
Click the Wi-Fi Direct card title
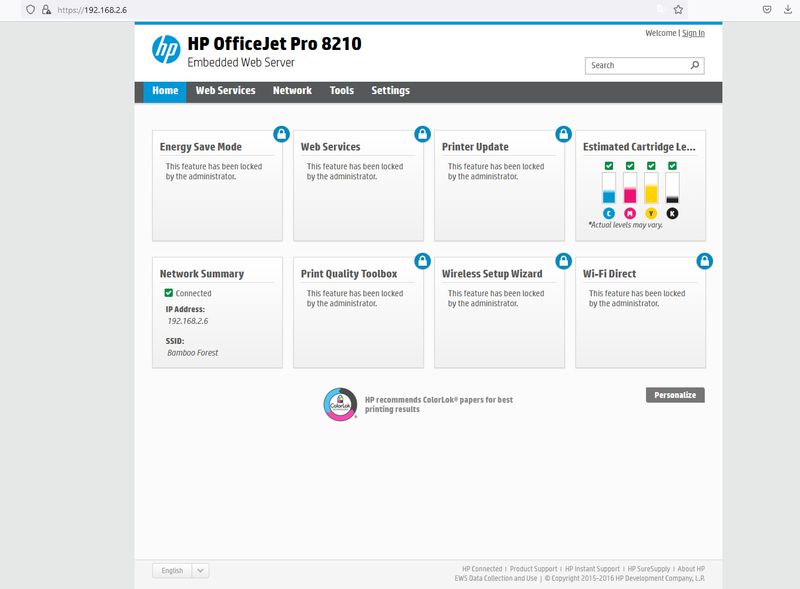(x=609, y=274)
